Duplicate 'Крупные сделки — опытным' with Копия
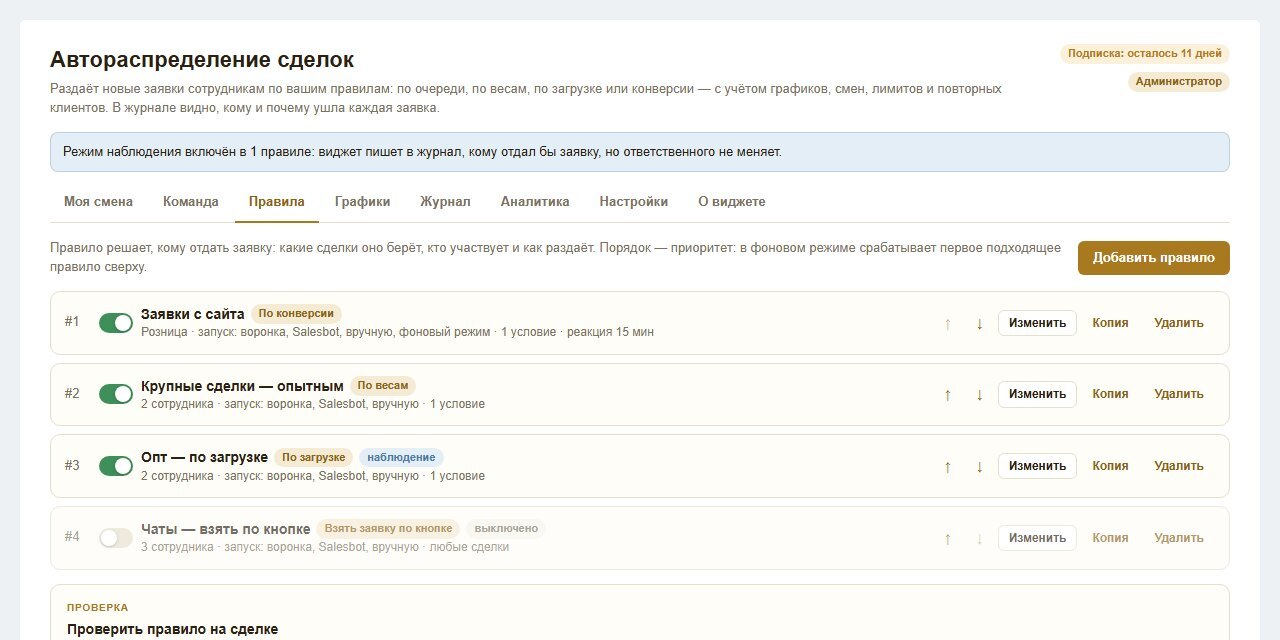This screenshot has width=1280, height=640. coord(1110,394)
